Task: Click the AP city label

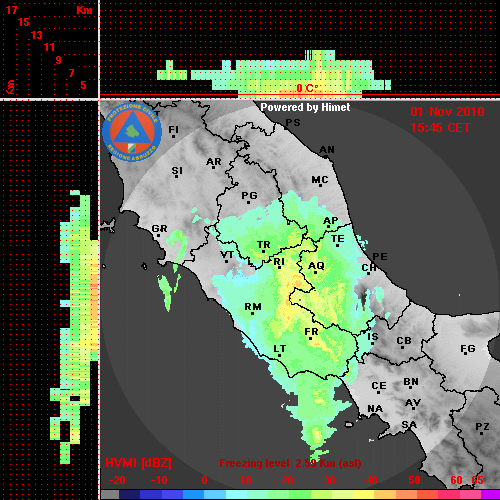Action: [x=330, y=221]
